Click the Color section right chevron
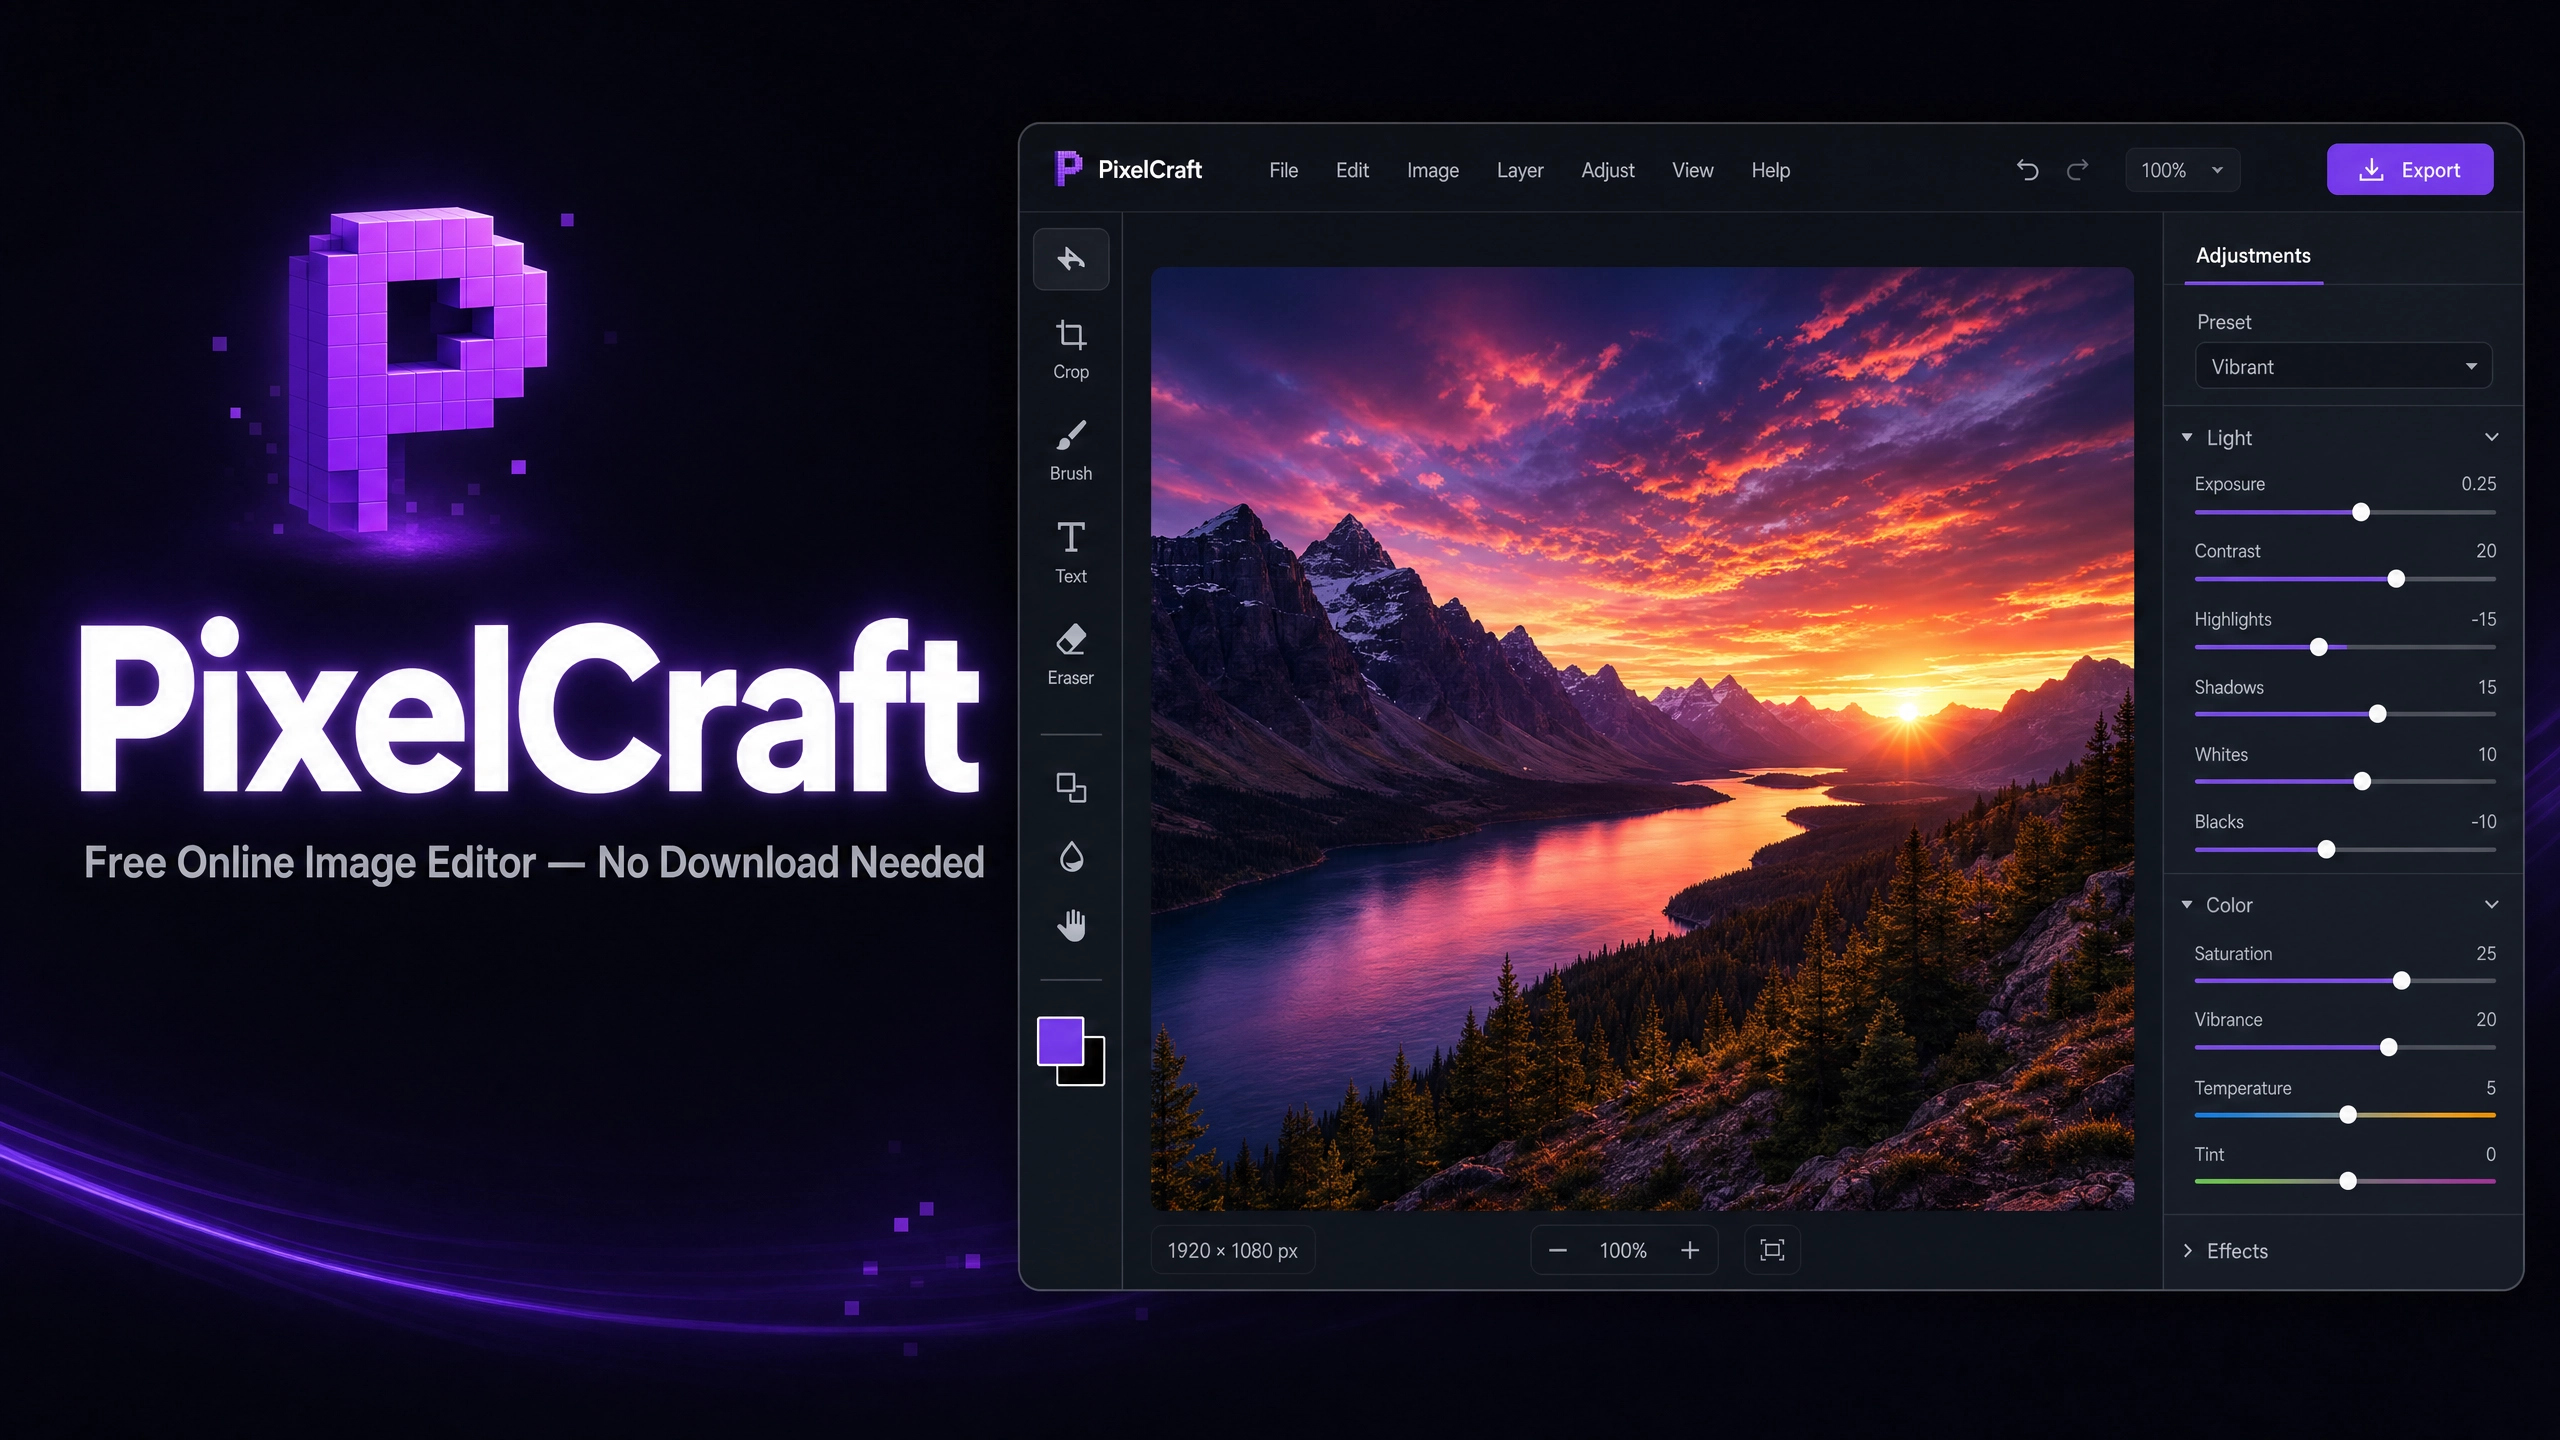The height and width of the screenshot is (1440, 2560). click(2492, 904)
